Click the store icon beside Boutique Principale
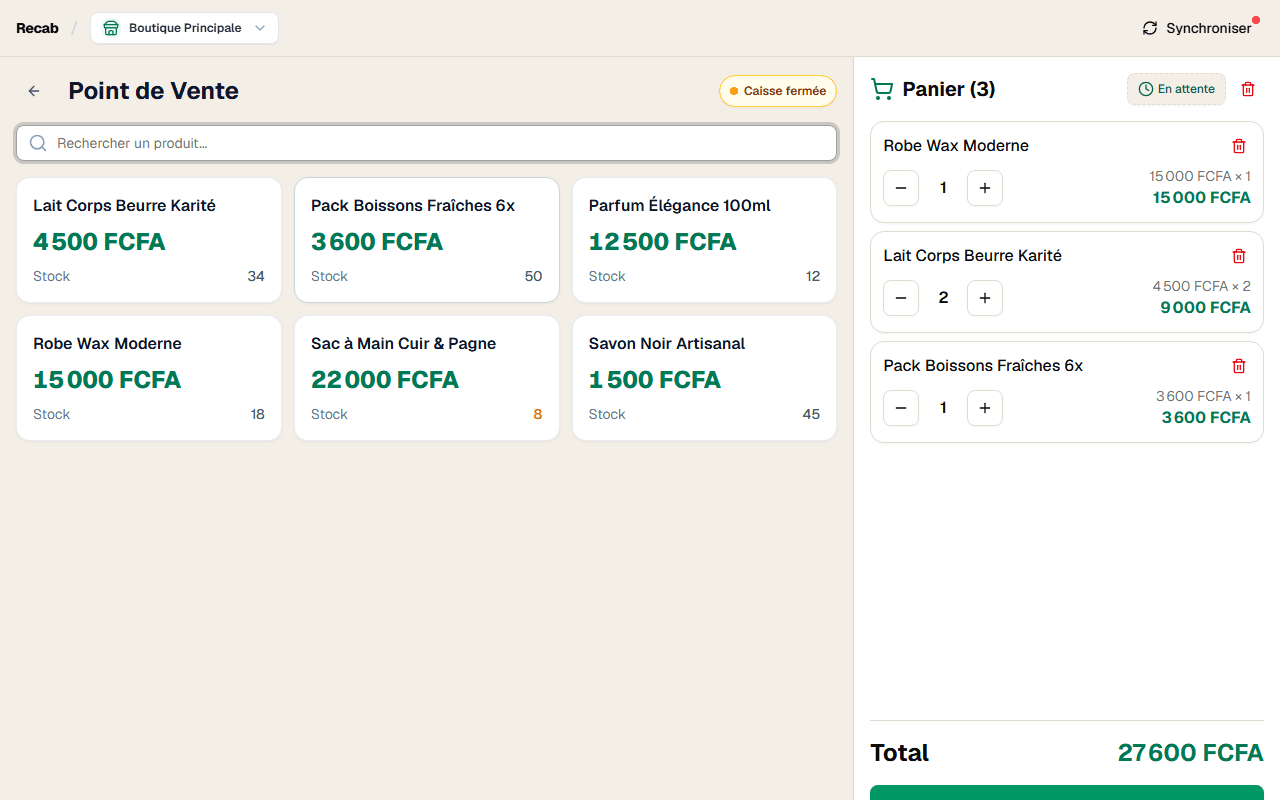Viewport: 1280px width, 800px height. tap(111, 28)
